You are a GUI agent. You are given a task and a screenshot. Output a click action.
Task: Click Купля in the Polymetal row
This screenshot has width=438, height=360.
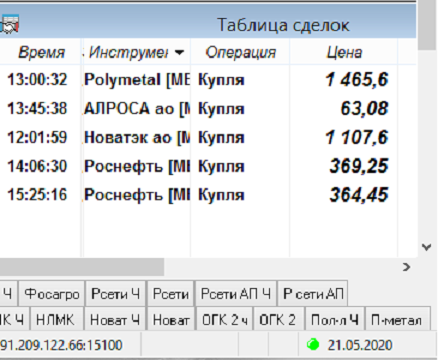pos(221,80)
